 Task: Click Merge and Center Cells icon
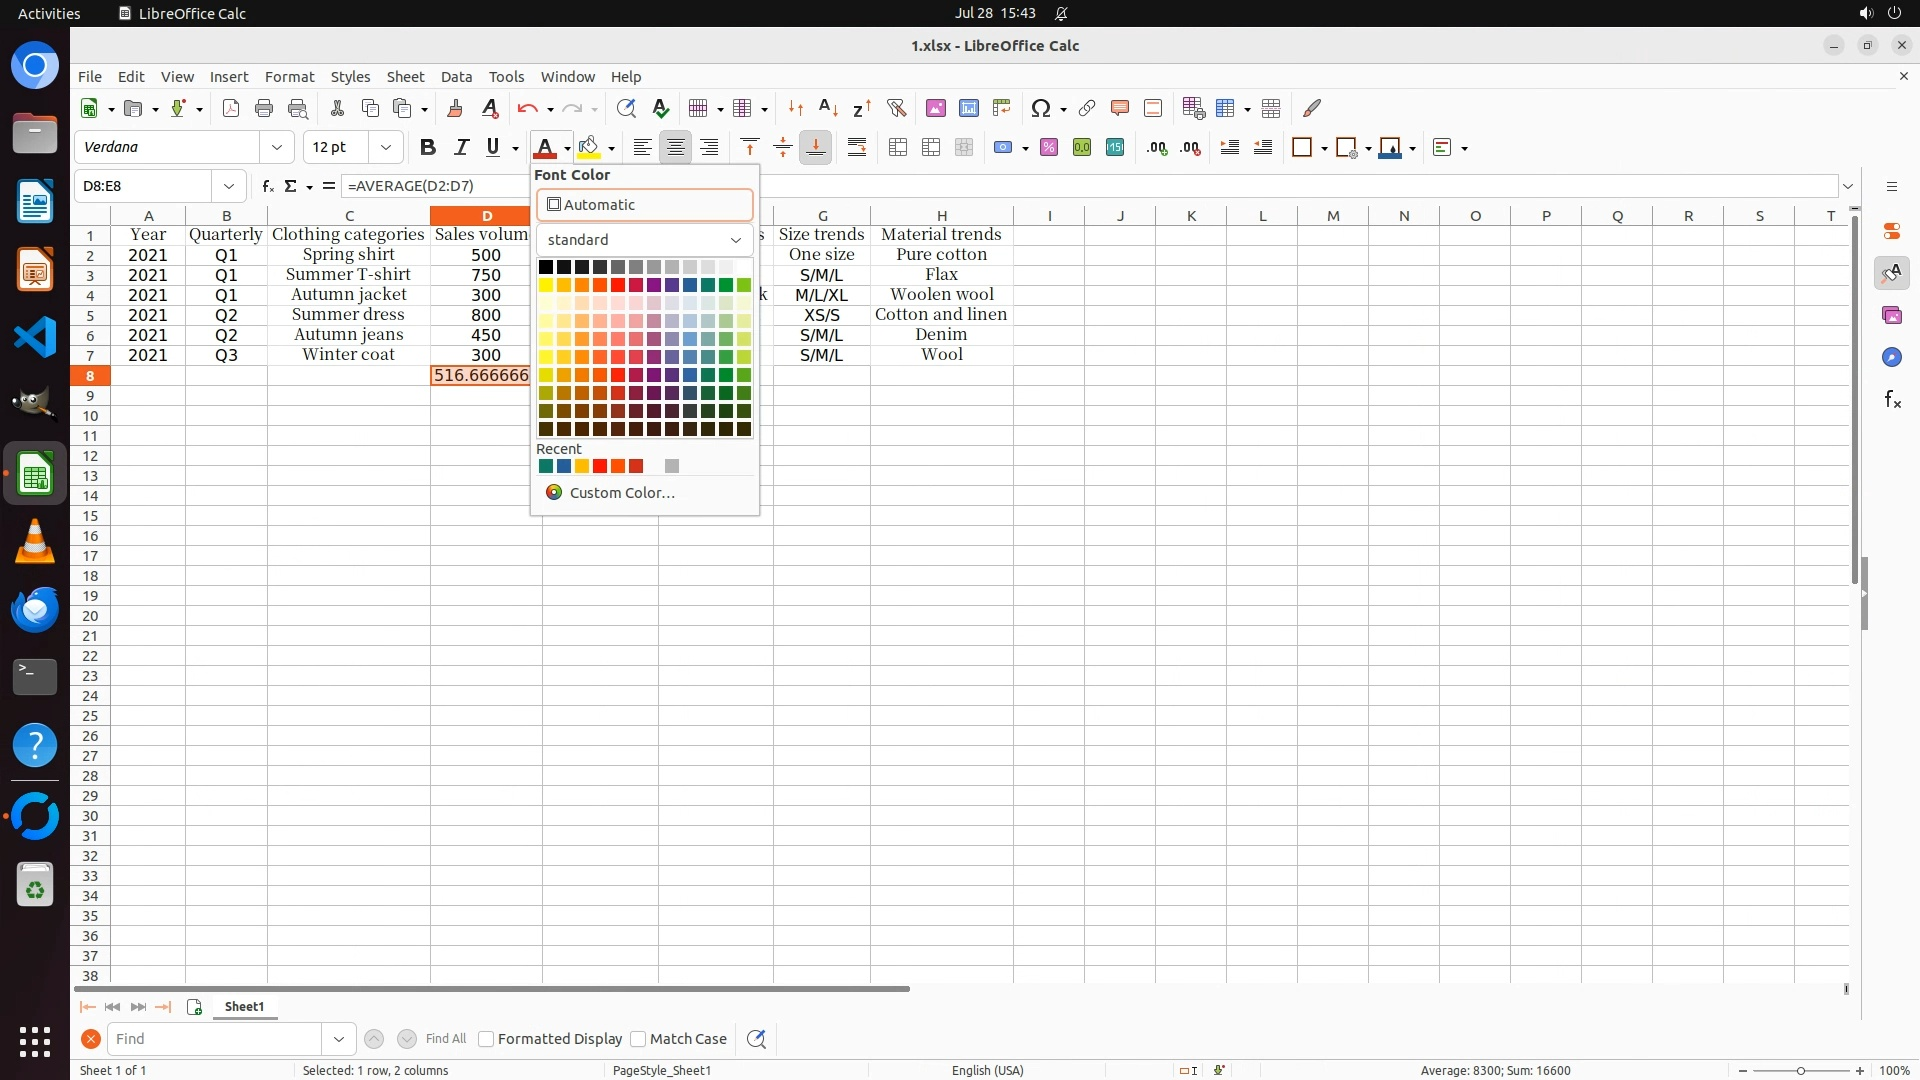pyautogui.click(x=898, y=148)
